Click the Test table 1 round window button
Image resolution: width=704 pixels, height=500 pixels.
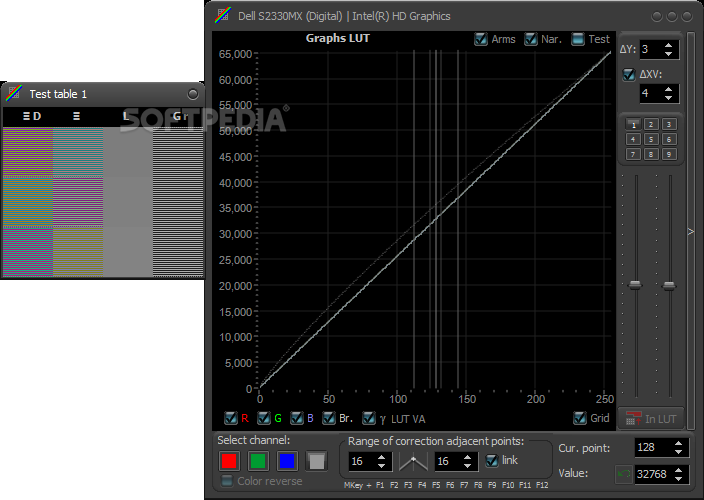click(x=193, y=94)
